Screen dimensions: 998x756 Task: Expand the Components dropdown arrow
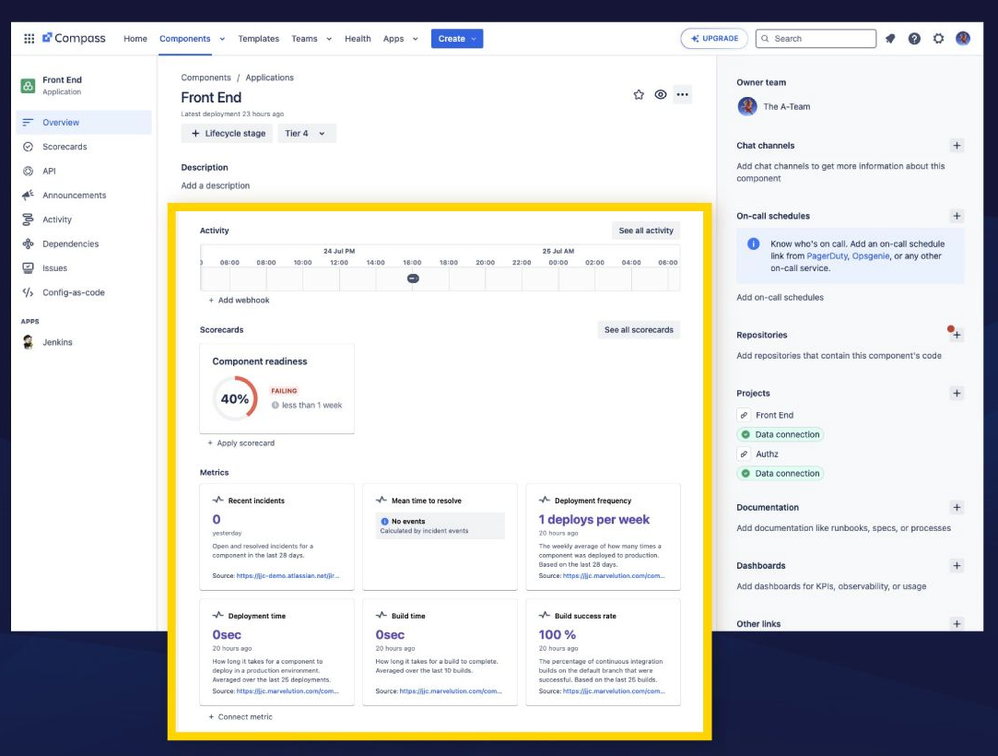(222, 39)
